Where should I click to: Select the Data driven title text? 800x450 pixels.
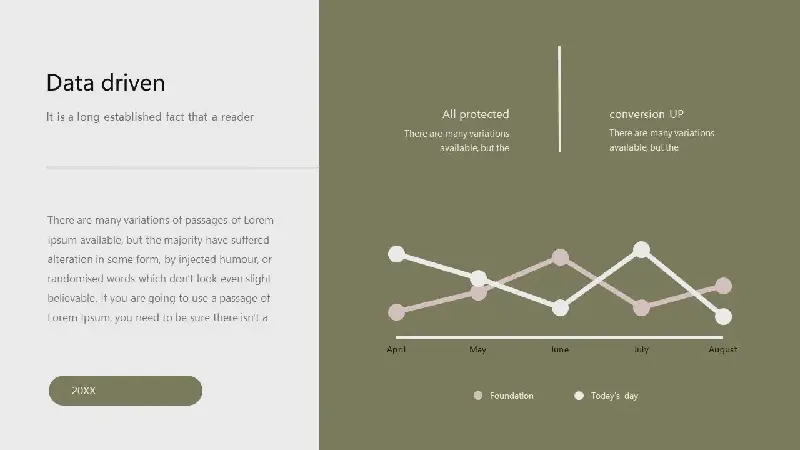[106, 83]
